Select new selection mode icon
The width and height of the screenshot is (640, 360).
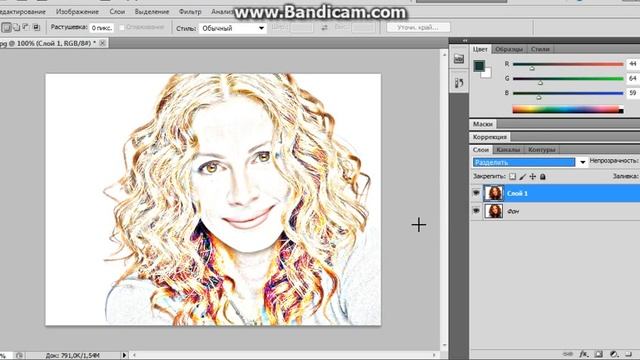pyautogui.click(x=6, y=27)
